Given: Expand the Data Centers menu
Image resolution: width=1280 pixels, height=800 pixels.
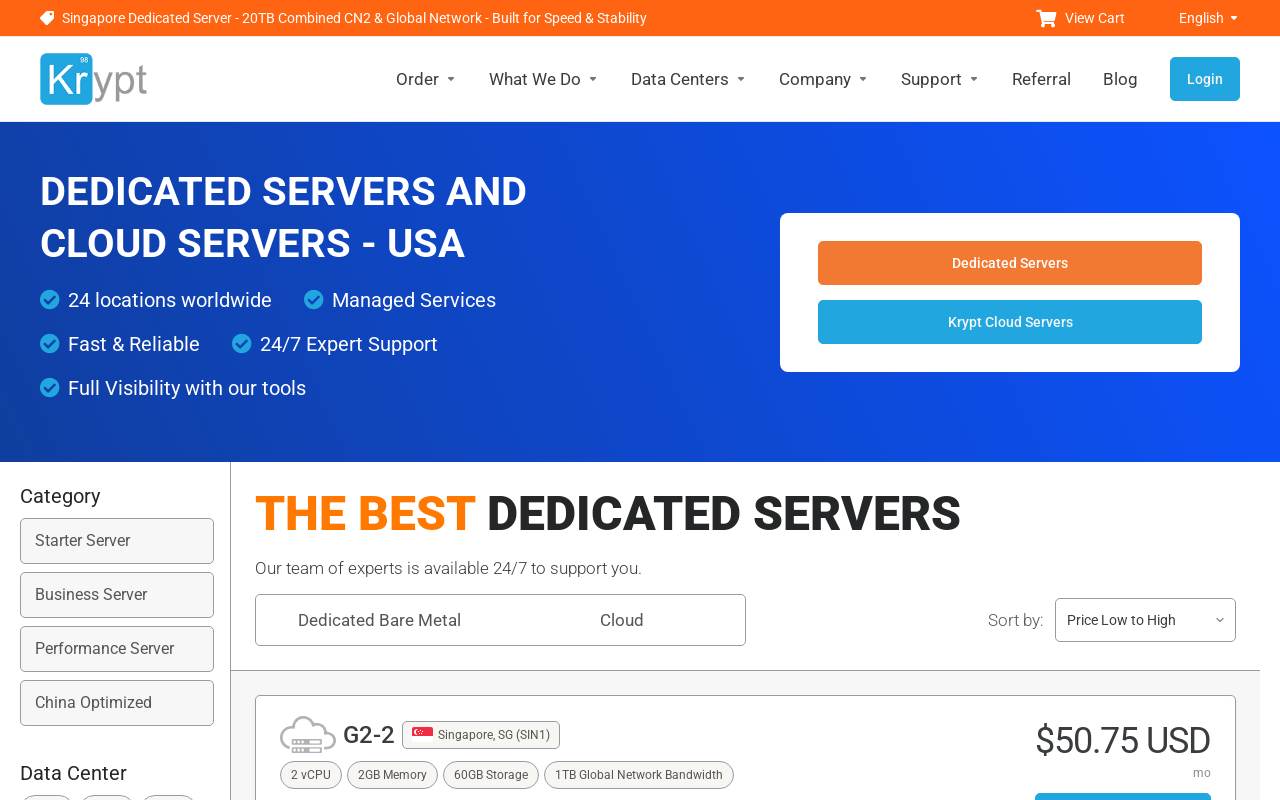Looking at the screenshot, I should point(688,79).
